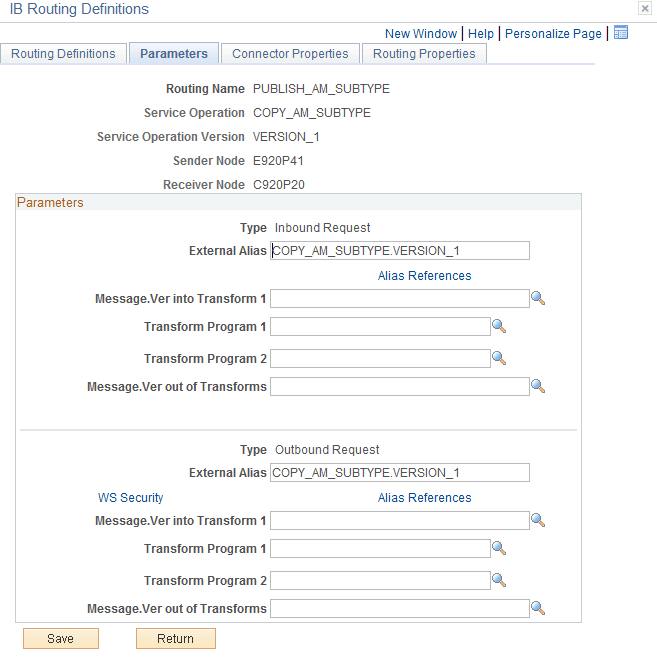Viewport: 657px width, 657px height.
Task: Open lookup for Outbound Transform Program 2
Action: 499,580
